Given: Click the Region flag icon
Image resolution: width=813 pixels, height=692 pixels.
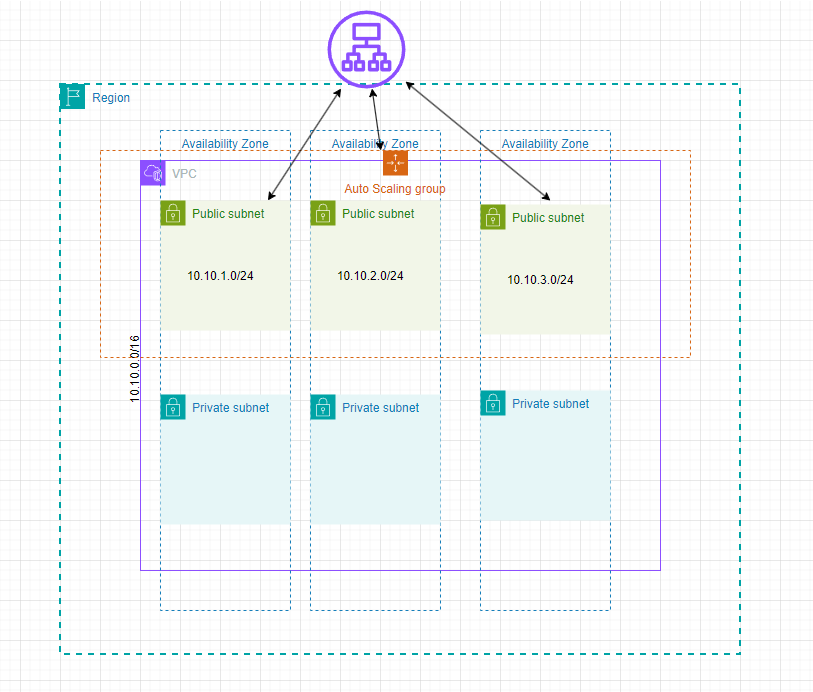Looking at the screenshot, I should [x=72, y=96].
